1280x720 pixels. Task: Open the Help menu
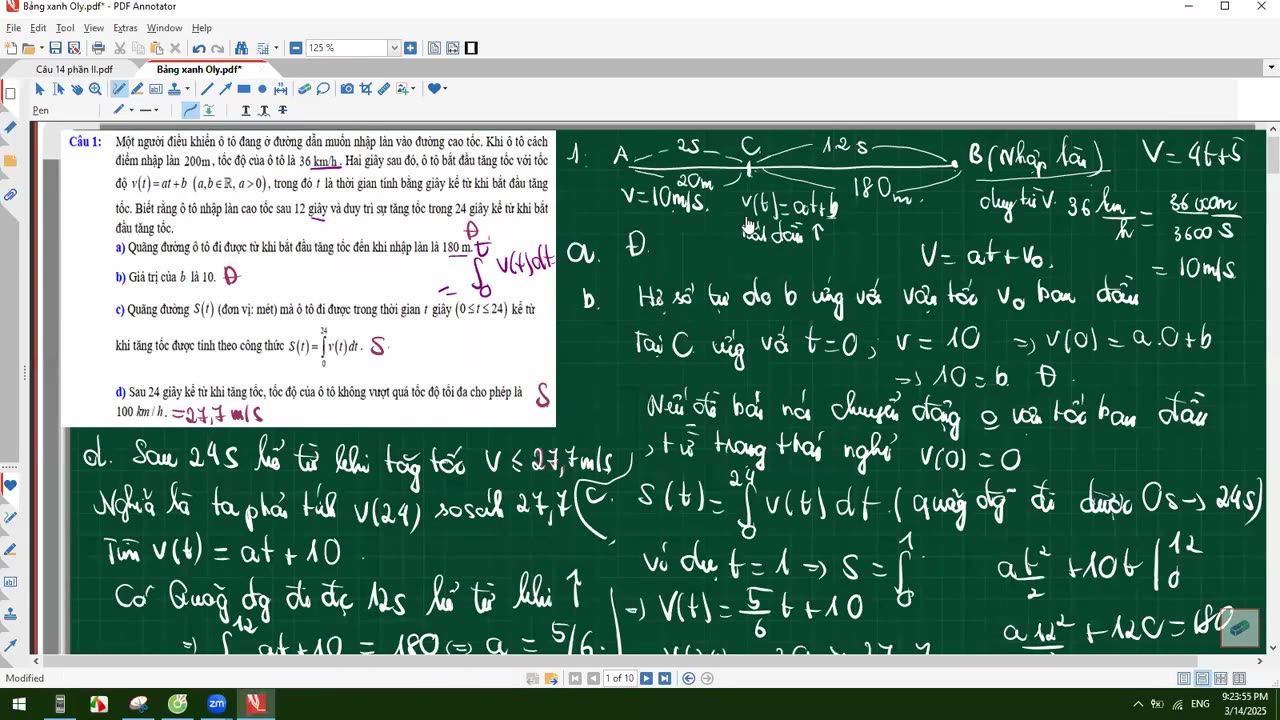point(201,28)
